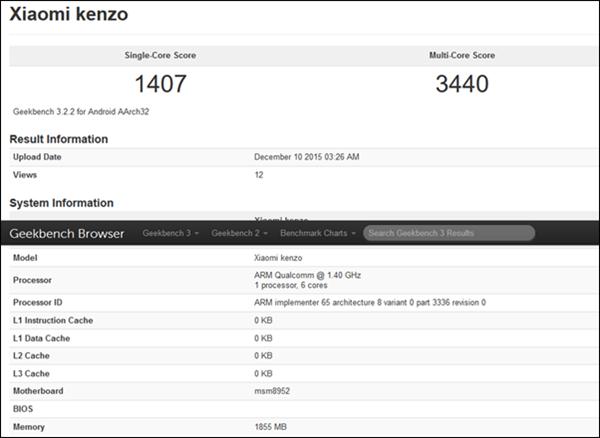Open the Geekbench 3 dropdown menu
The image size is (600, 438).
170,233
